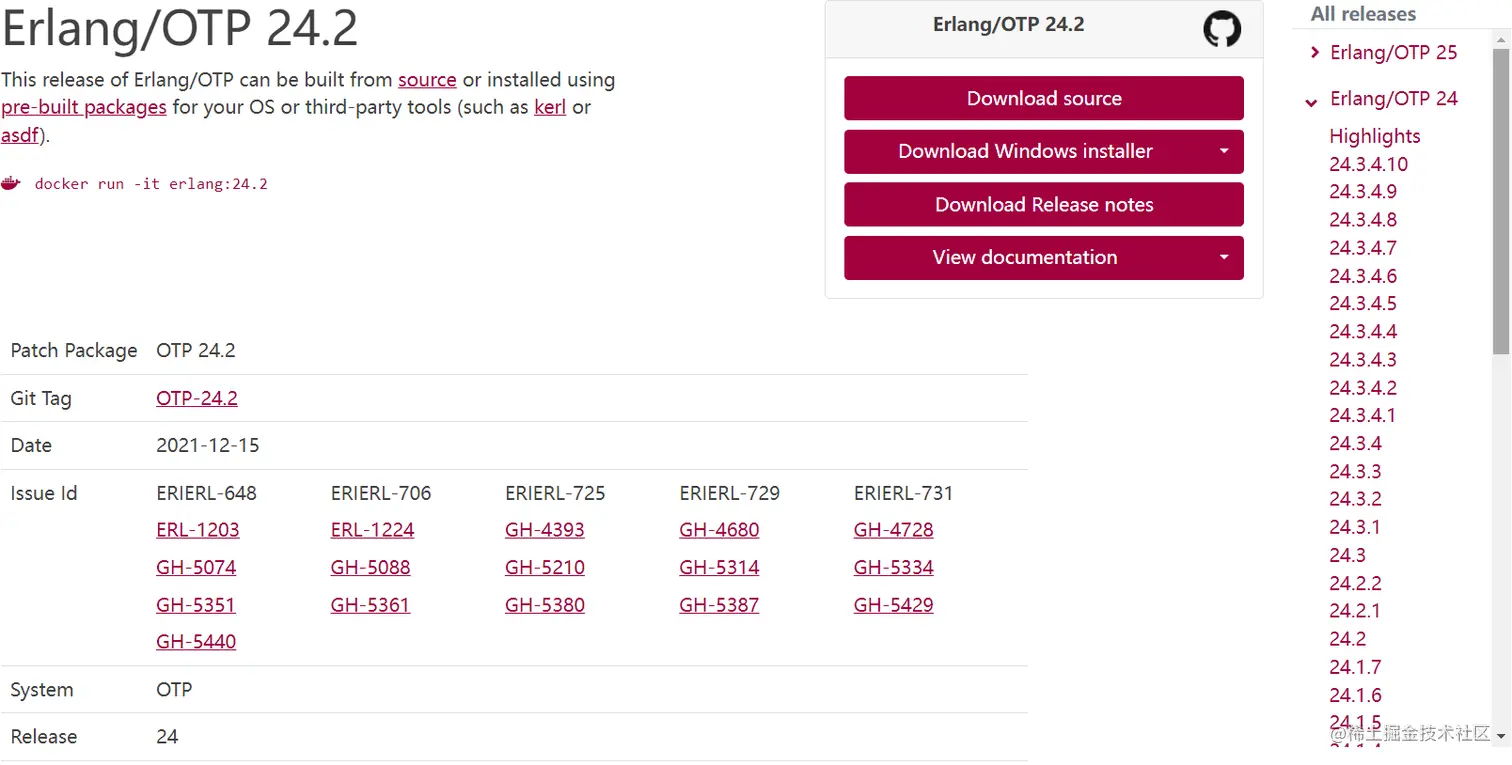Open the asdf link
The image size is (1512, 765).
(20, 135)
